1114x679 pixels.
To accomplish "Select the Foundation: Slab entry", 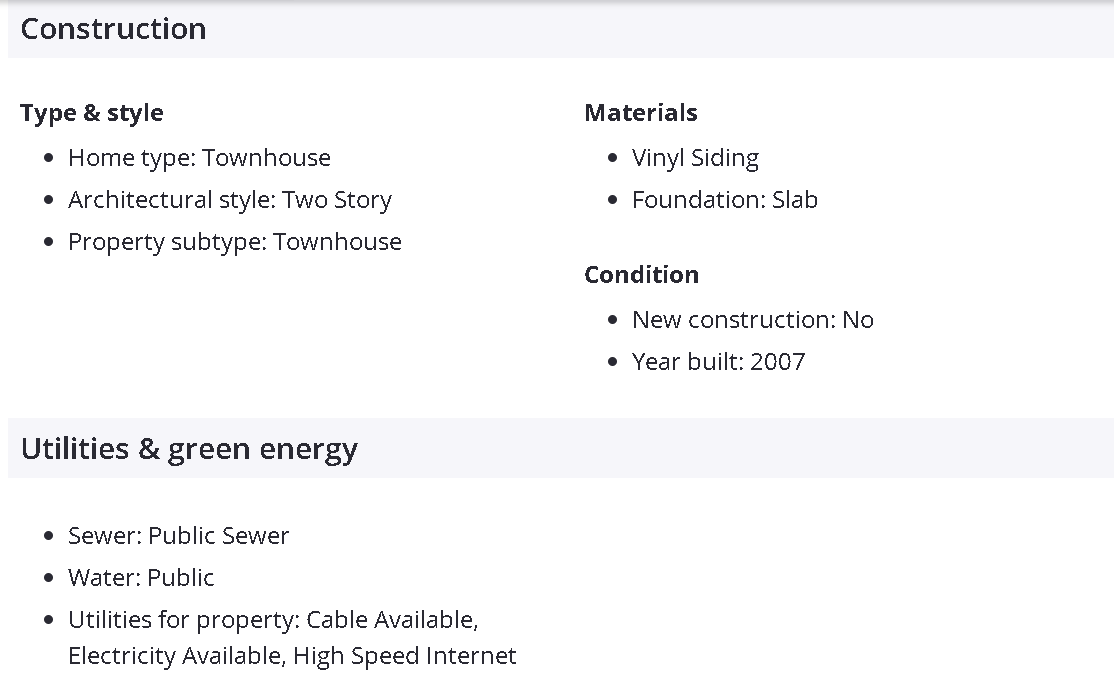I will pyautogui.click(x=725, y=200).
